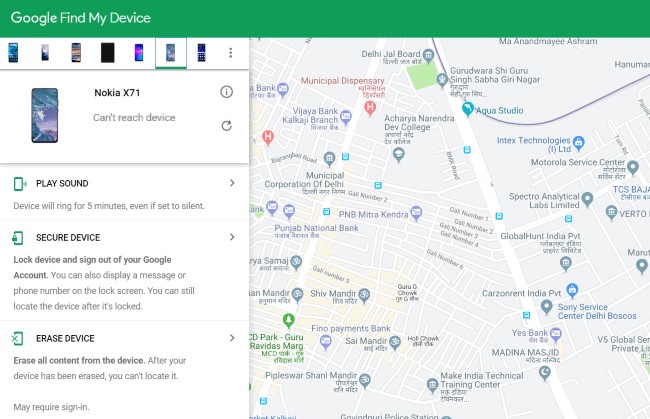
Task: Click the PNB Mitra Kendra bank pin
Action: (x=416, y=213)
